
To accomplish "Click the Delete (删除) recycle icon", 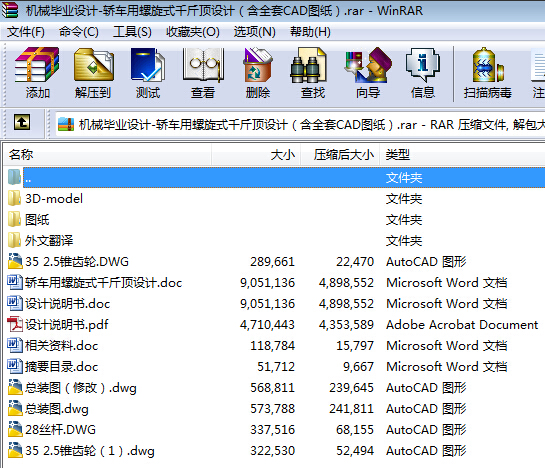I will pyautogui.click(x=258, y=65).
